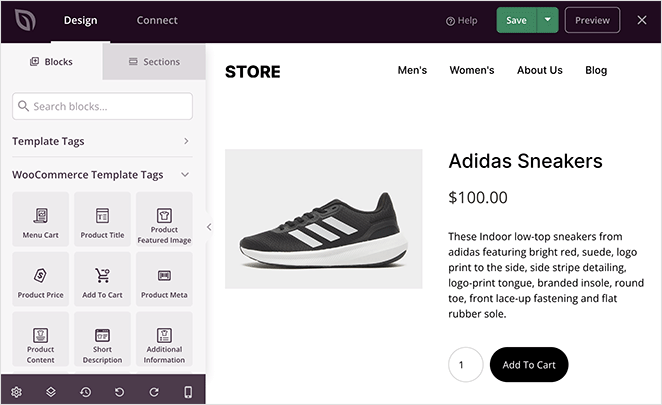Click the undo arrow icon

(119, 392)
